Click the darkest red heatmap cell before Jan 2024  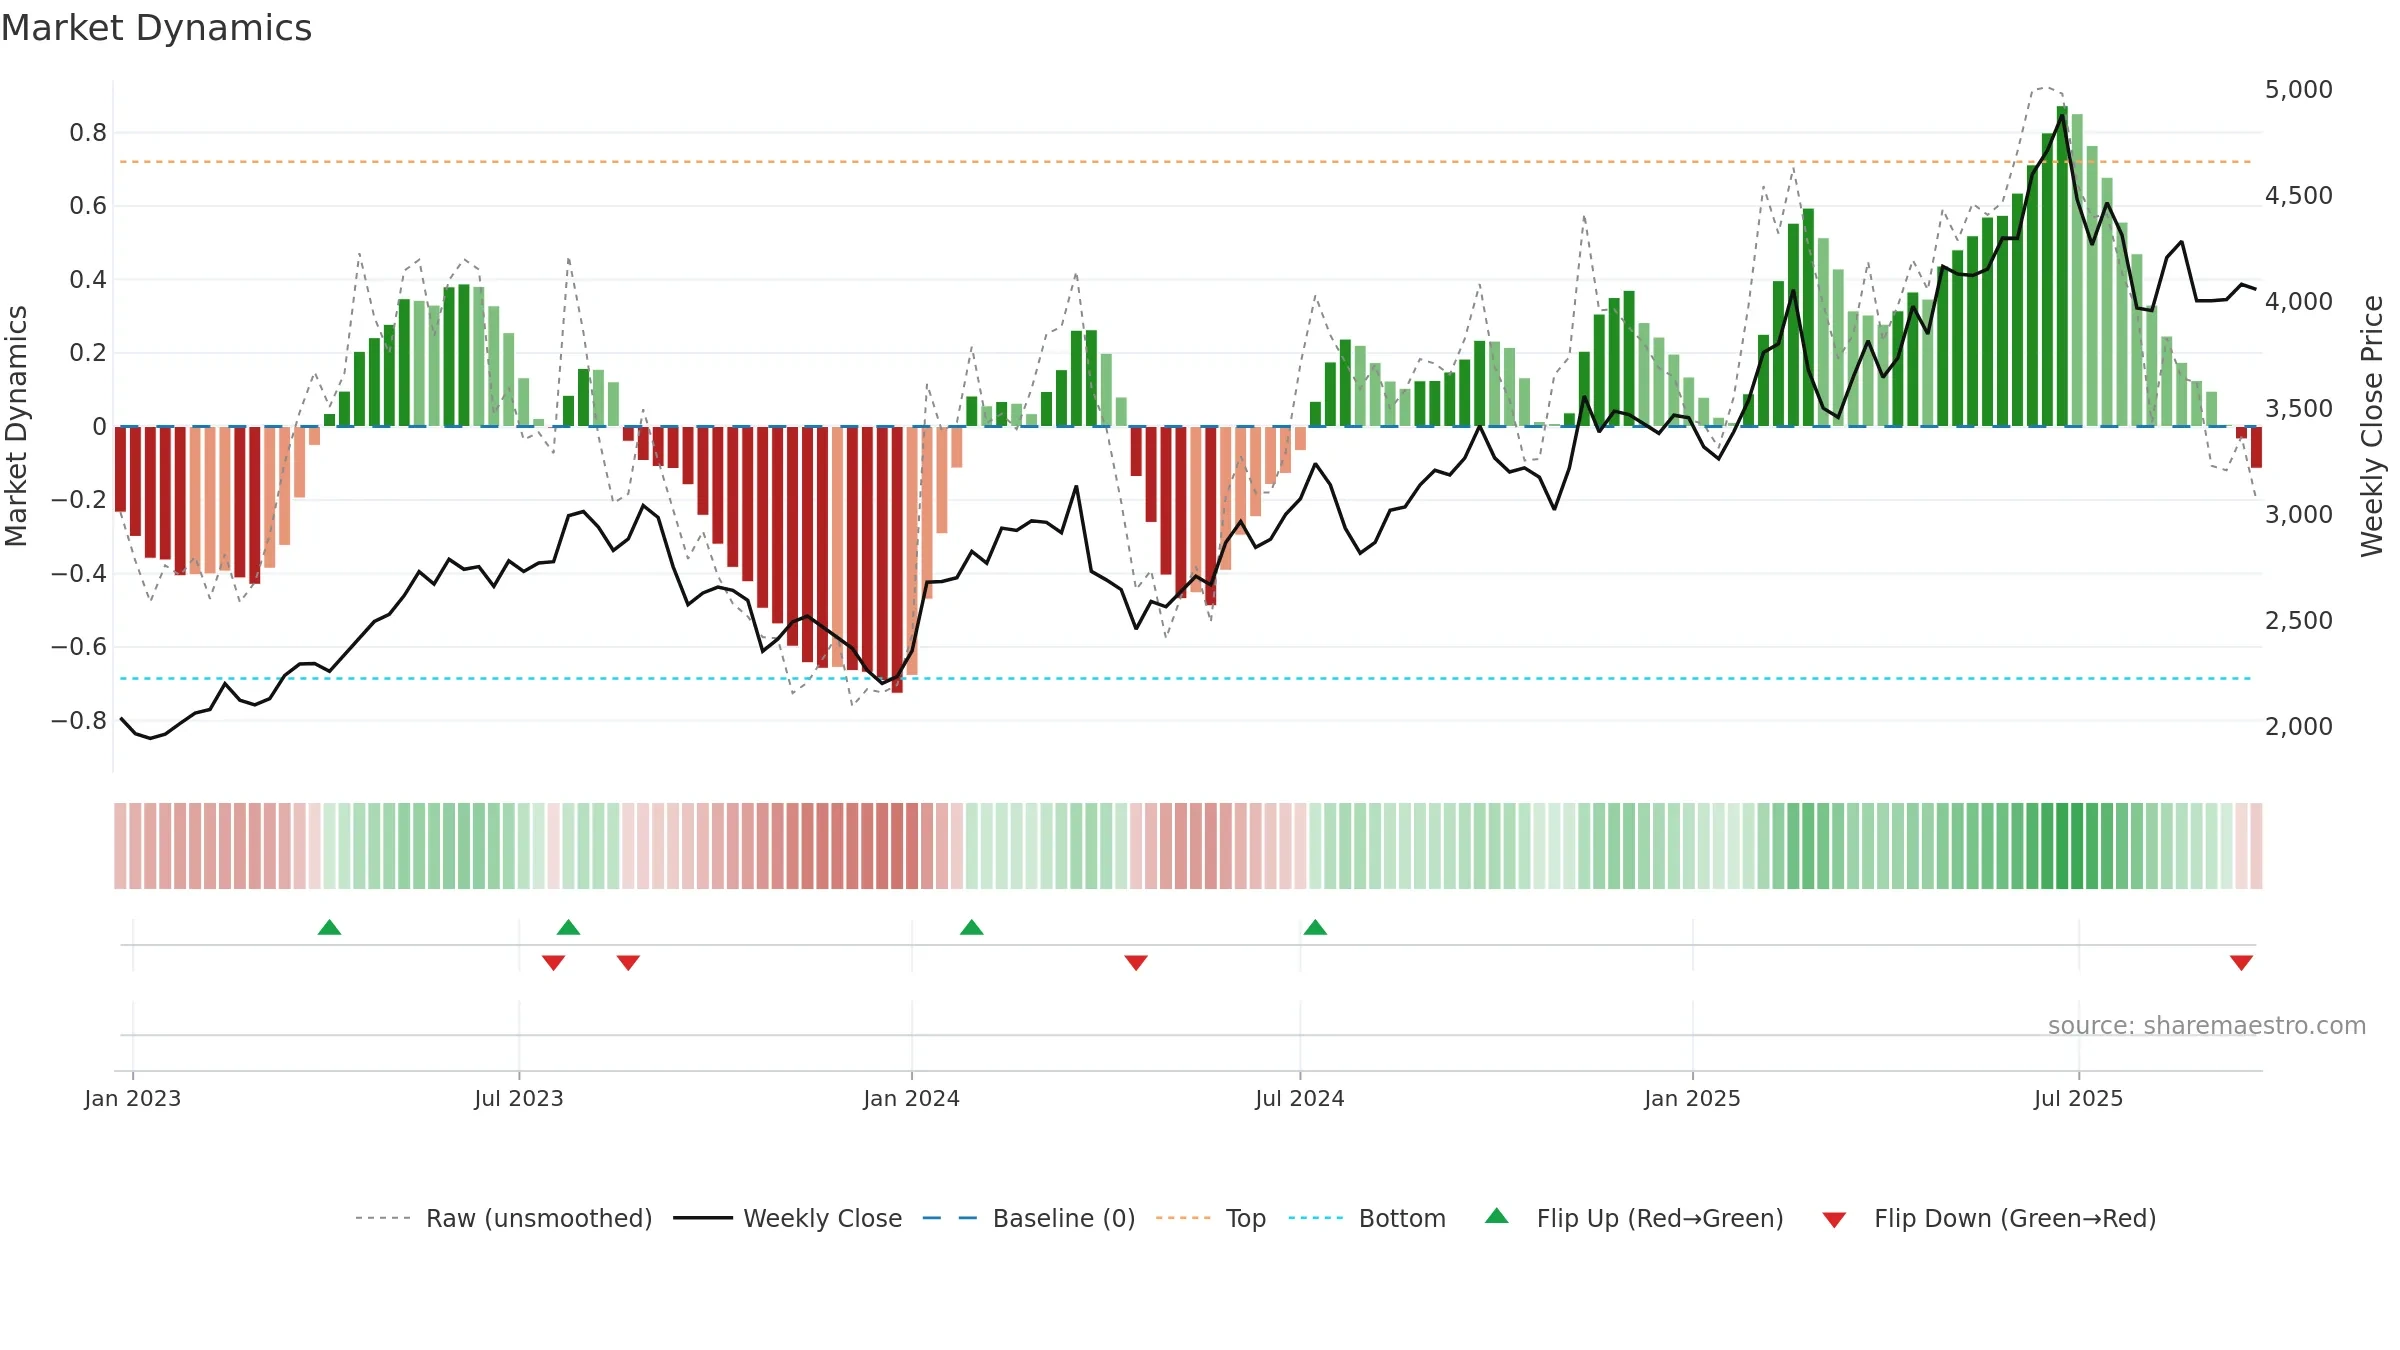pyautogui.click(x=897, y=846)
